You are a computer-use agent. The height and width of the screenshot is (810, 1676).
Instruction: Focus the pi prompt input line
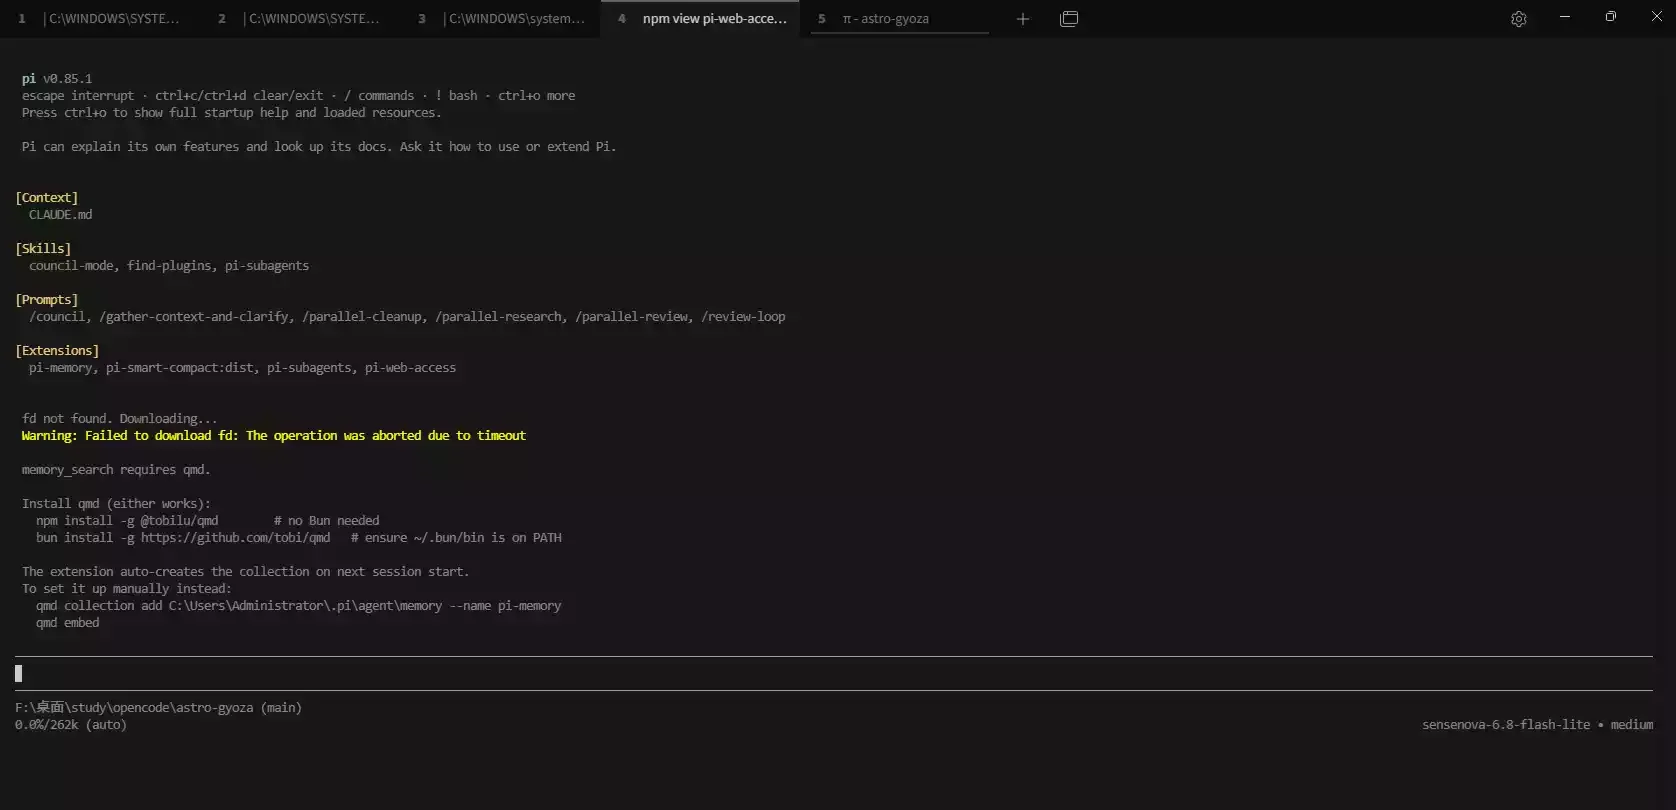click(x=834, y=674)
